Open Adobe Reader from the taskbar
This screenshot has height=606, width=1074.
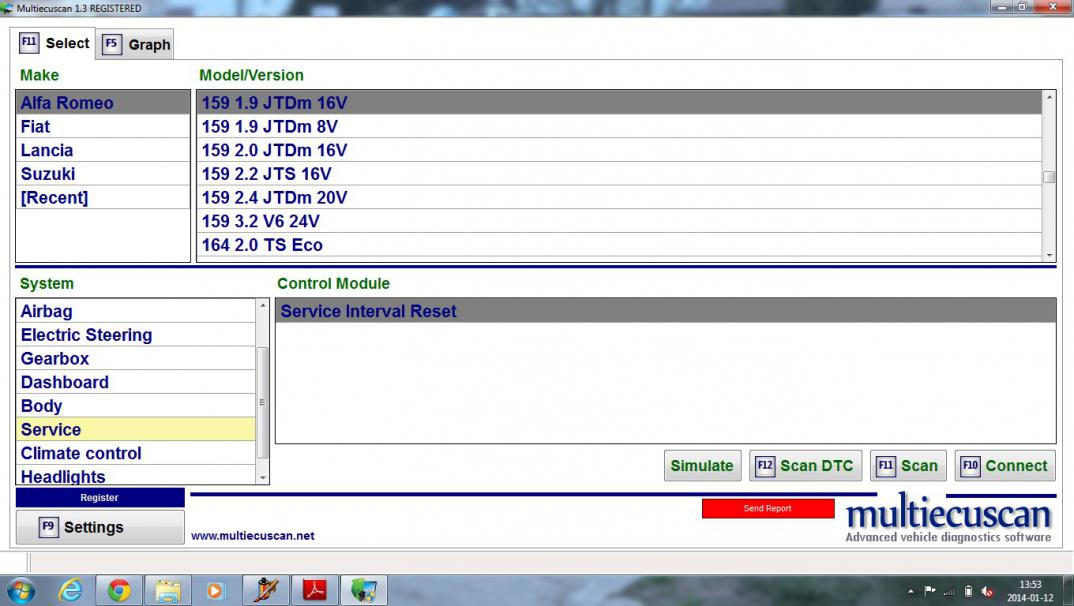[x=314, y=590]
